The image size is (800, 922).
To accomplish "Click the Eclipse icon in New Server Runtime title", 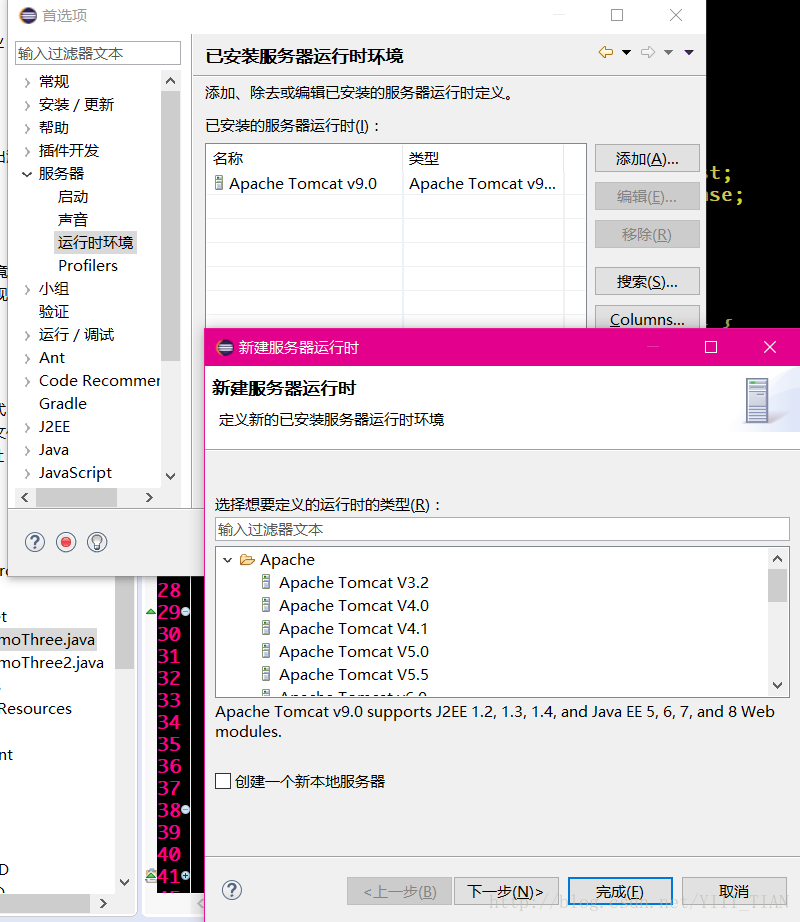I will tap(225, 348).
